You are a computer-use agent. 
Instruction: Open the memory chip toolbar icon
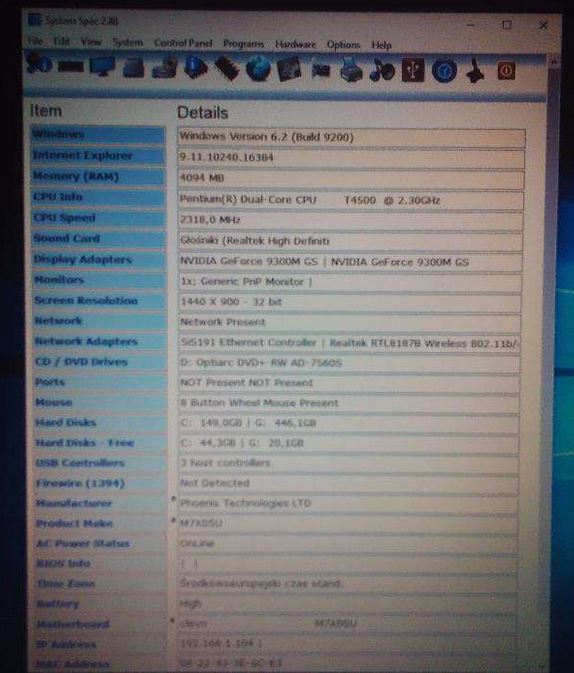click(x=227, y=68)
